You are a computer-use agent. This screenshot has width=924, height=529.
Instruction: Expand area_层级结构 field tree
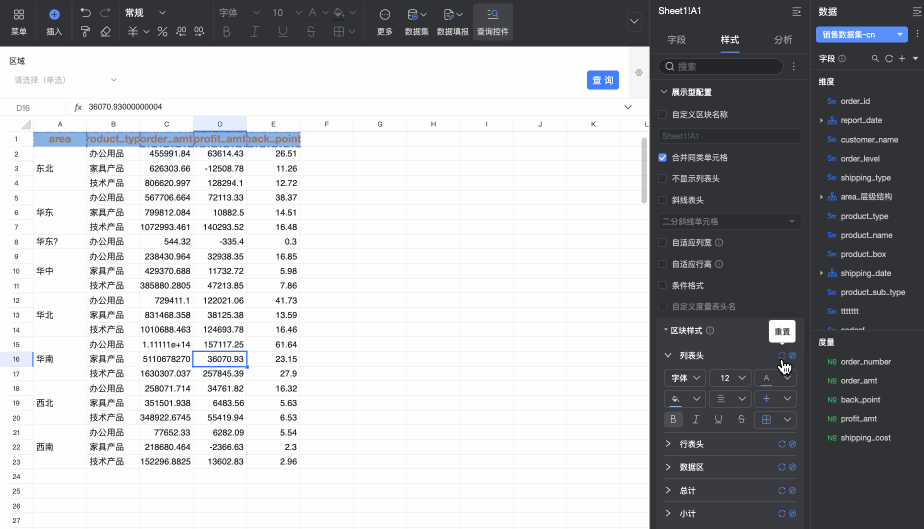coord(821,197)
